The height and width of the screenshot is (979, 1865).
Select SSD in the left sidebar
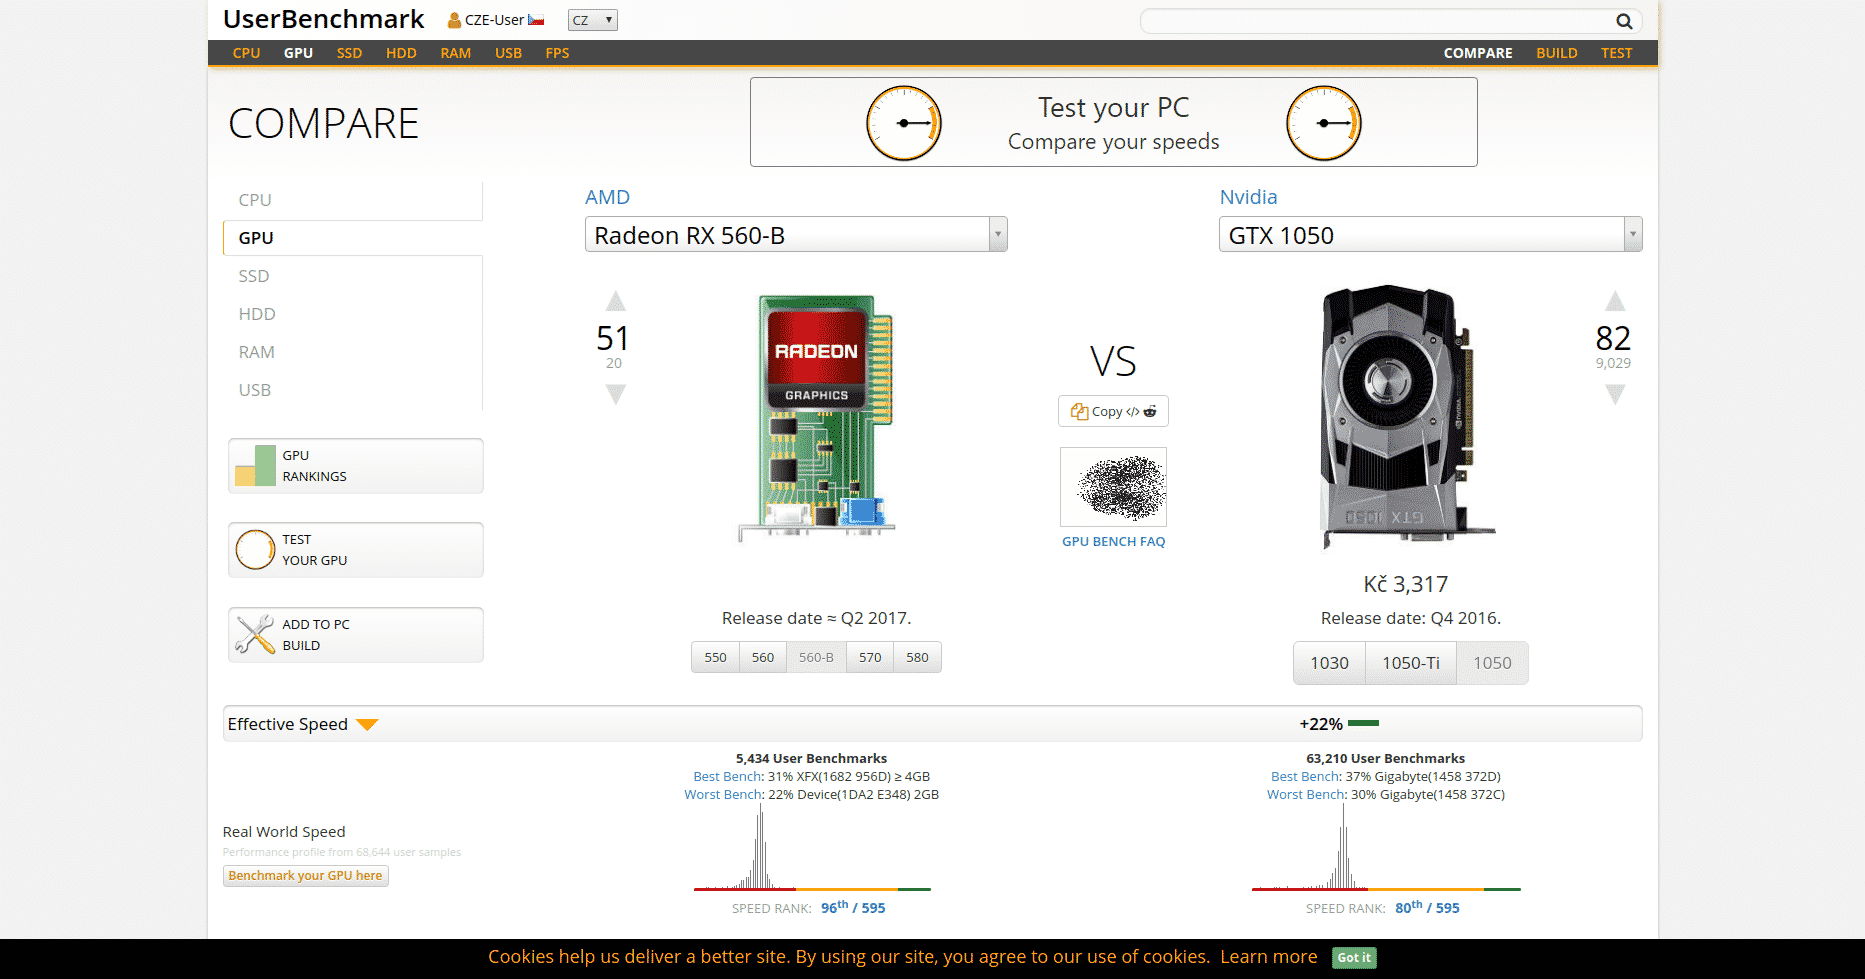pyautogui.click(x=254, y=276)
